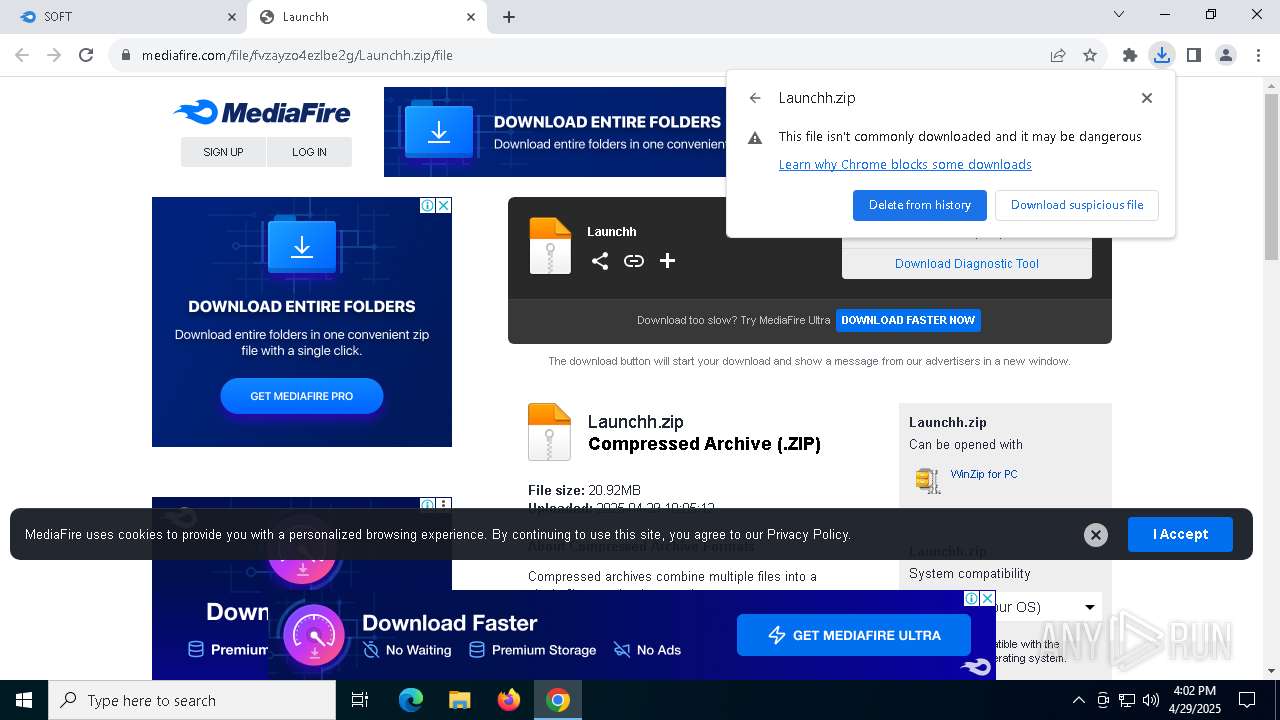This screenshot has width=1280, height=720.
Task: Click the plus icon under Launchh
Action: click(x=668, y=261)
